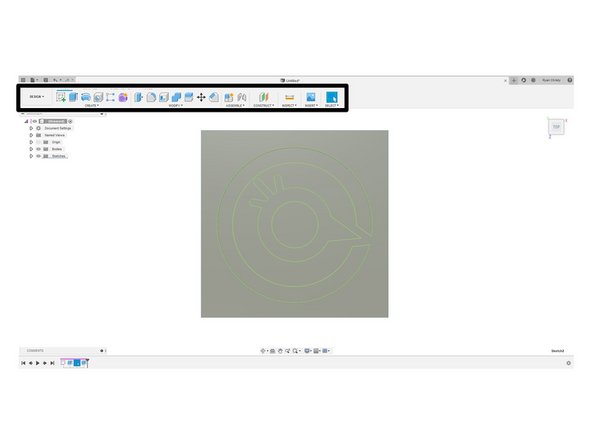Open the File menu dropdown
This screenshot has width=592, height=444.
pos(34,80)
